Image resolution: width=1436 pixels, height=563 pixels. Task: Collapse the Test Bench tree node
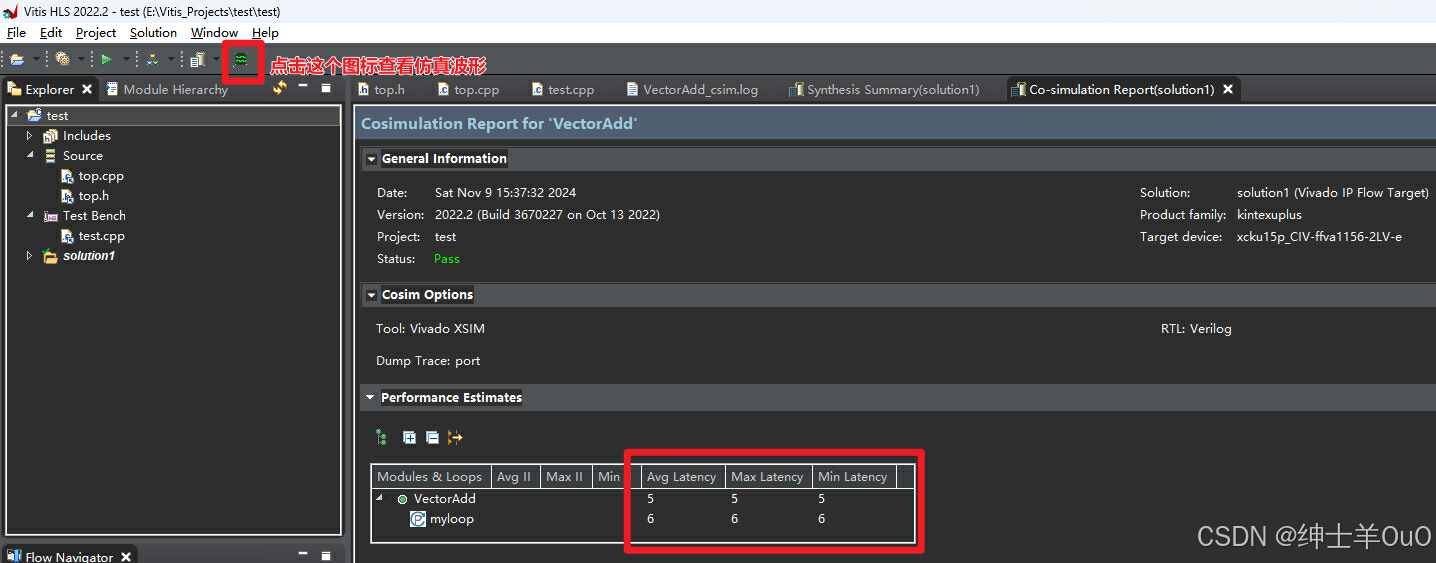pos(30,215)
